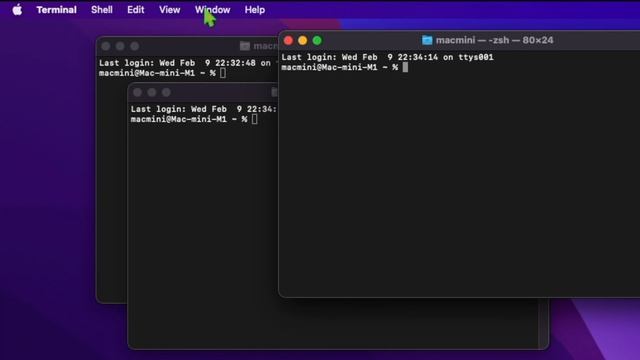Click the folder icon in front window title
This screenshot has width=640, height=360.
(x=427, y=40)
